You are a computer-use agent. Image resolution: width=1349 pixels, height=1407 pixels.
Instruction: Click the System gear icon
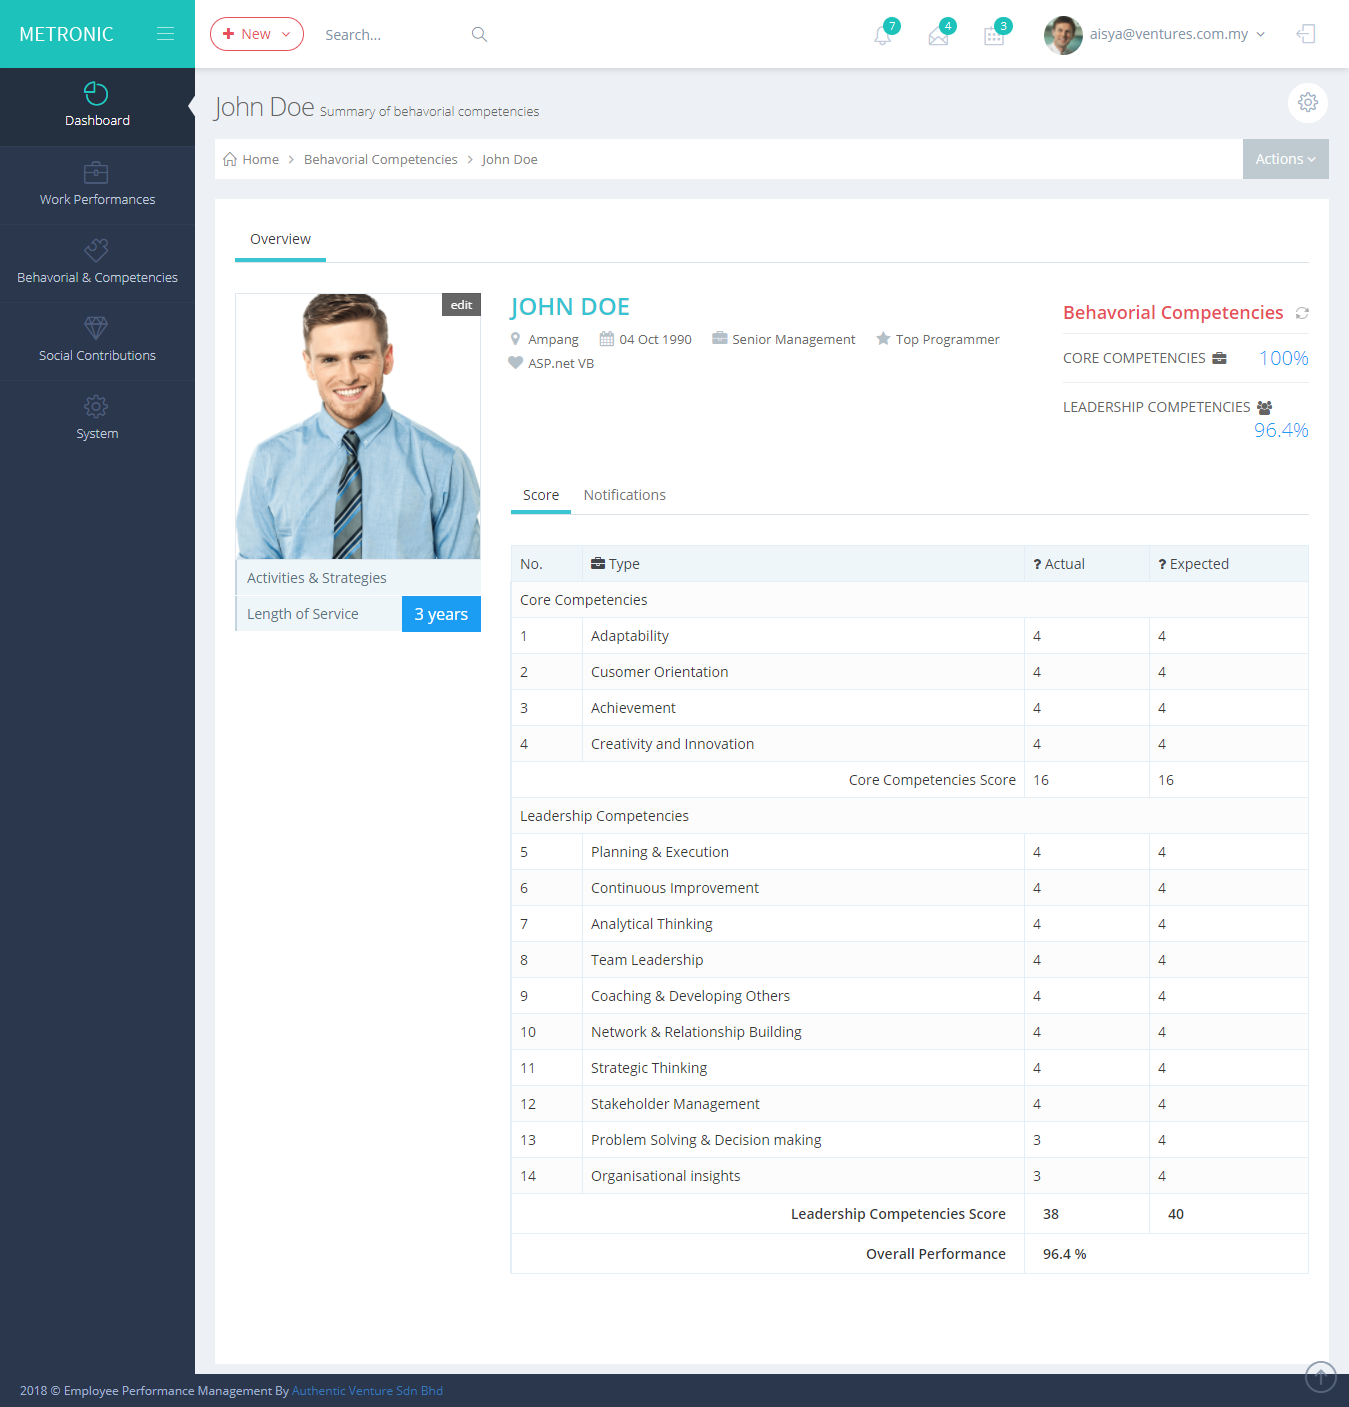point(96,406)
